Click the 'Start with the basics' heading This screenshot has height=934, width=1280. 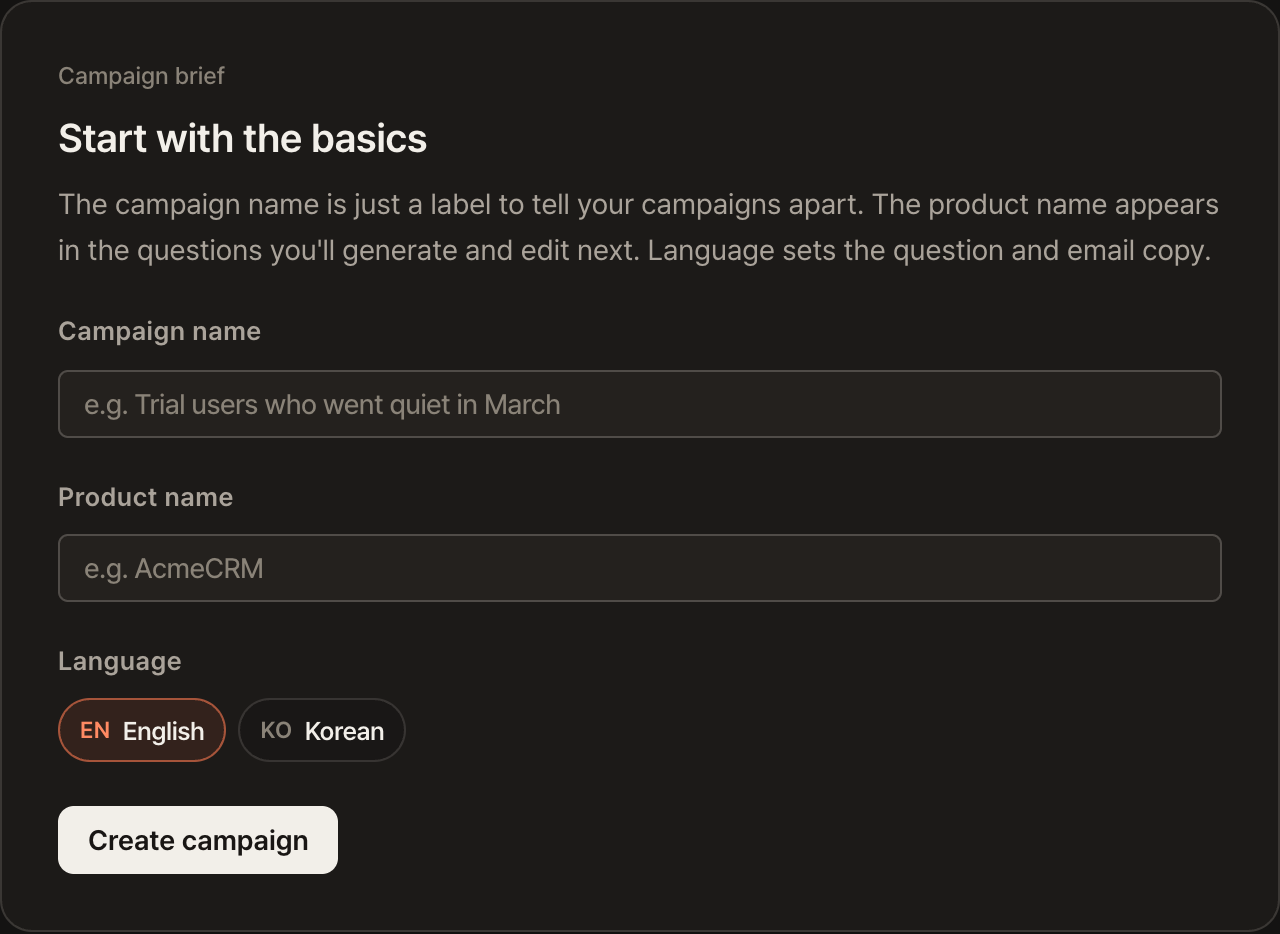[x=243, y=138]
